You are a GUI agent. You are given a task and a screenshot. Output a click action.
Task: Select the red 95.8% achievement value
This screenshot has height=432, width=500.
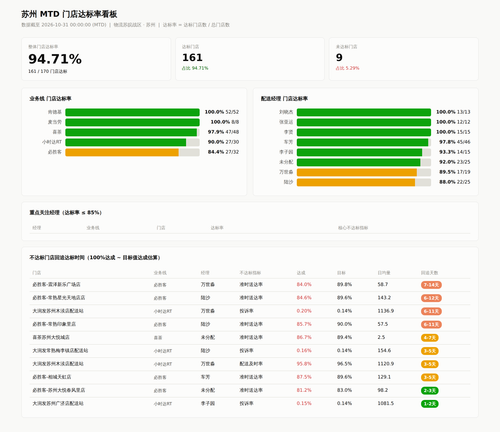304,364
